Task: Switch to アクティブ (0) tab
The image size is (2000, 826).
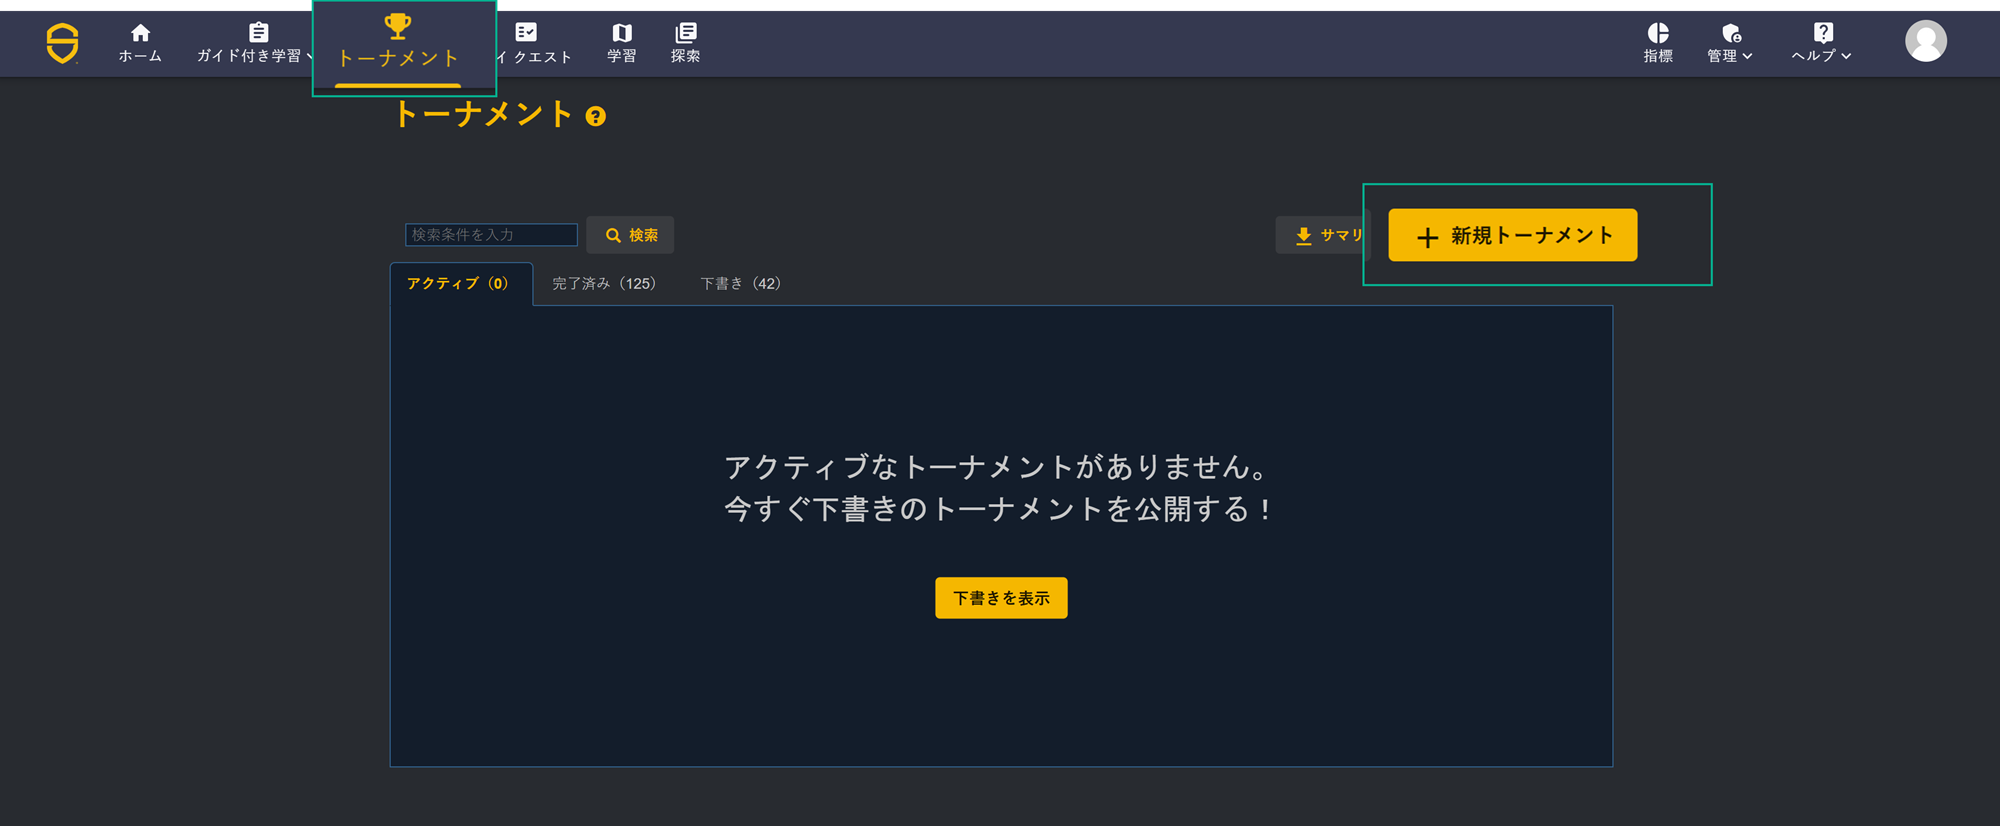Action: click(461, 284)
